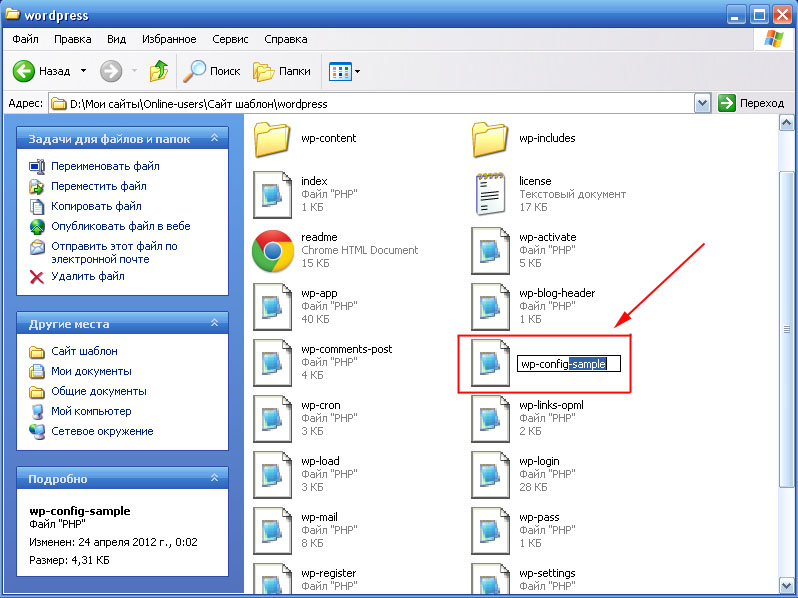Select the wp-pass file icon

tap(490, 530)
